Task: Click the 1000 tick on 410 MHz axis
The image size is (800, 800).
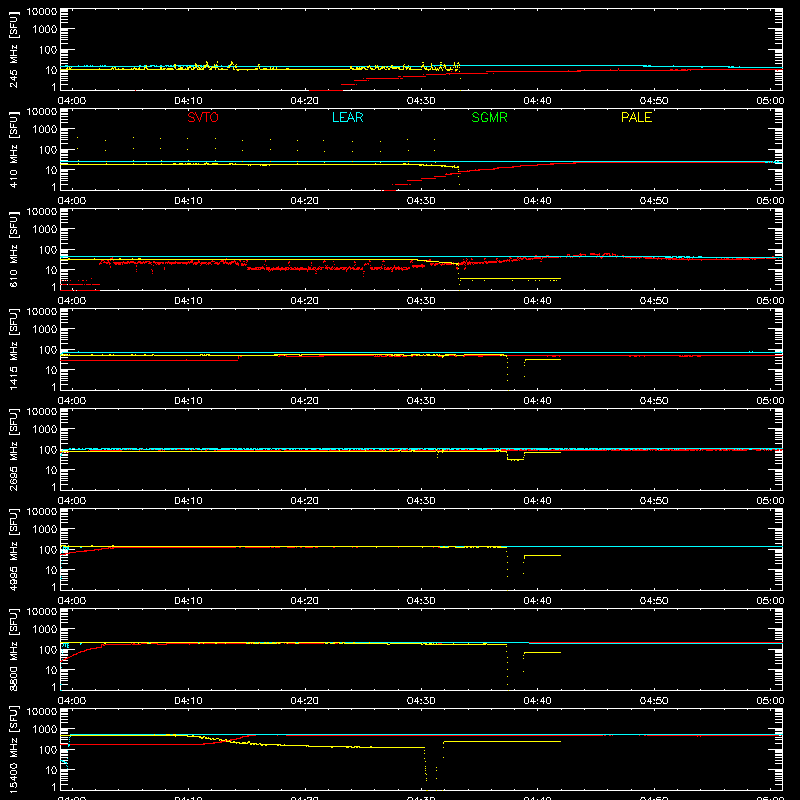Action: 45,130
